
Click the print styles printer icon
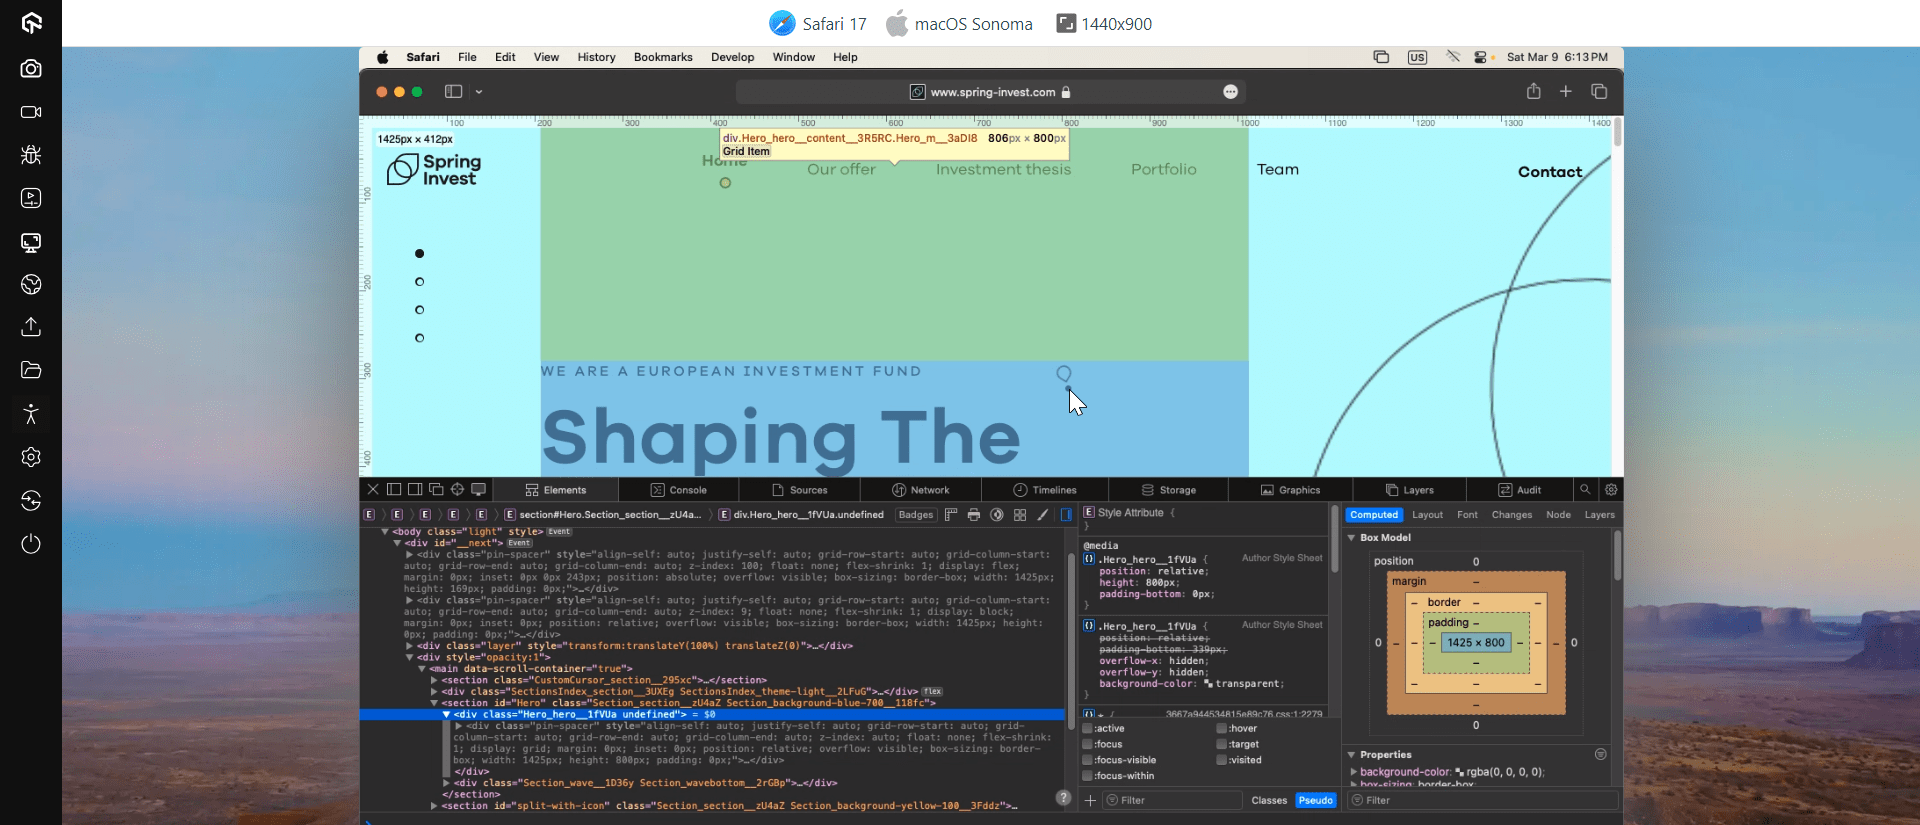(973, 515)
